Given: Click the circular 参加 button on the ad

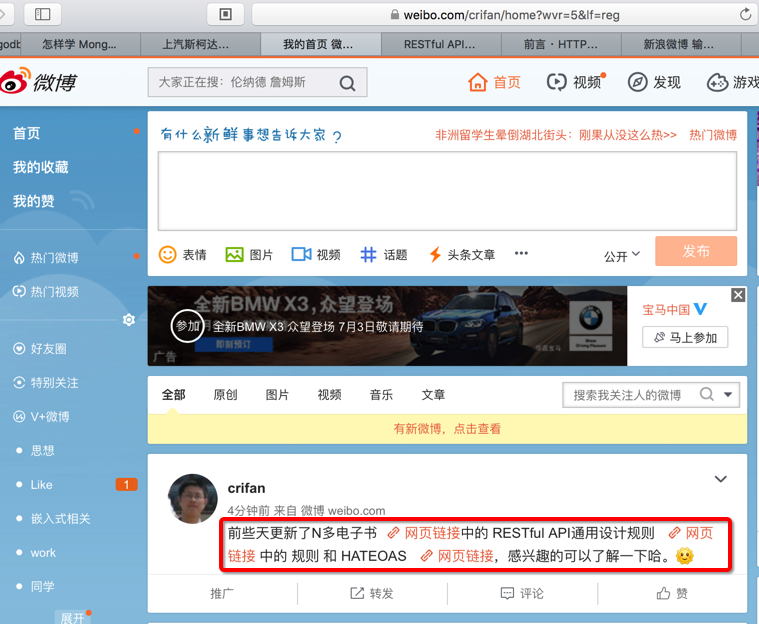Looking at the screenshot, I should click(187, 326).
